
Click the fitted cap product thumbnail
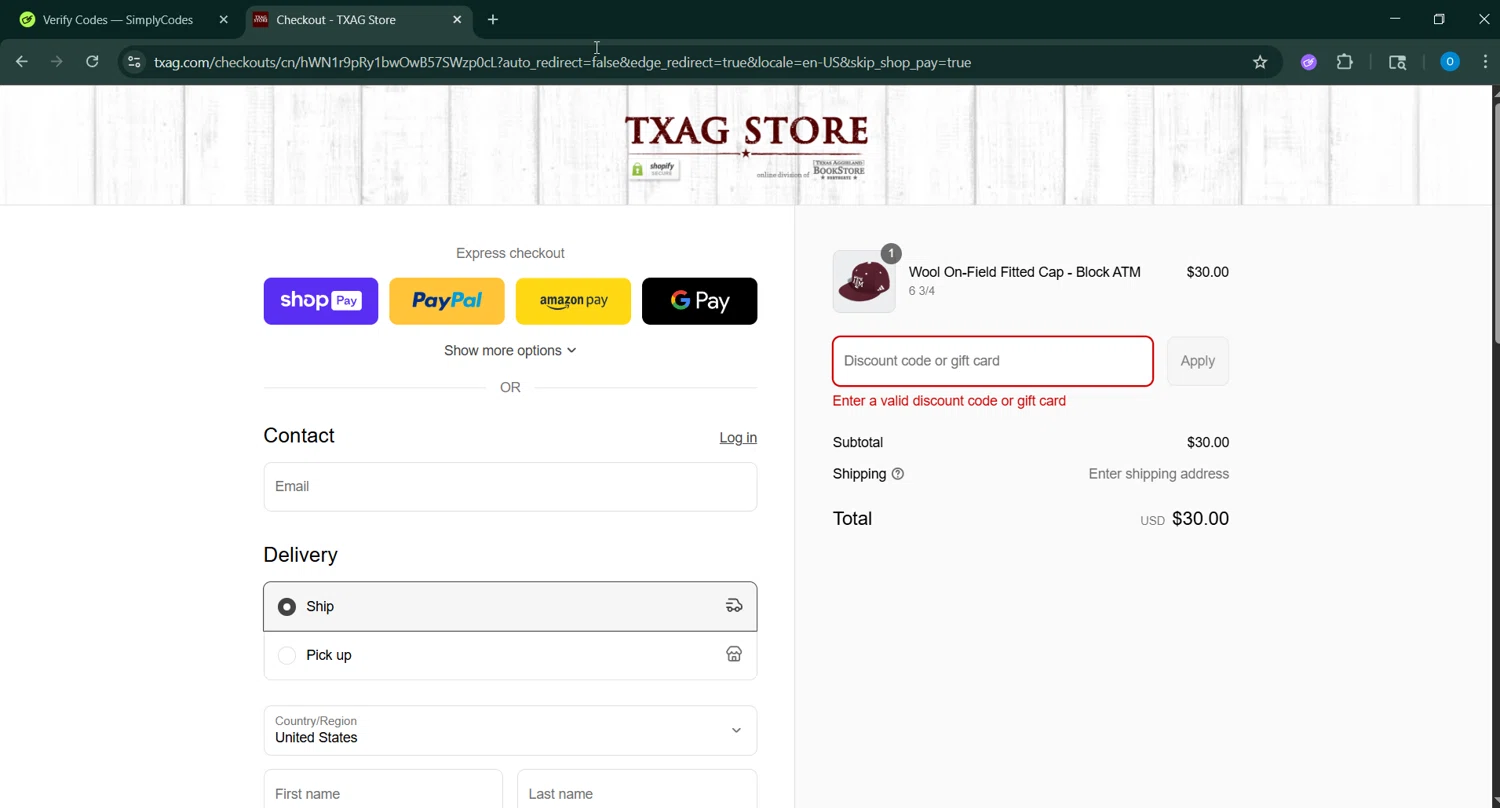[x=864, y=282]
